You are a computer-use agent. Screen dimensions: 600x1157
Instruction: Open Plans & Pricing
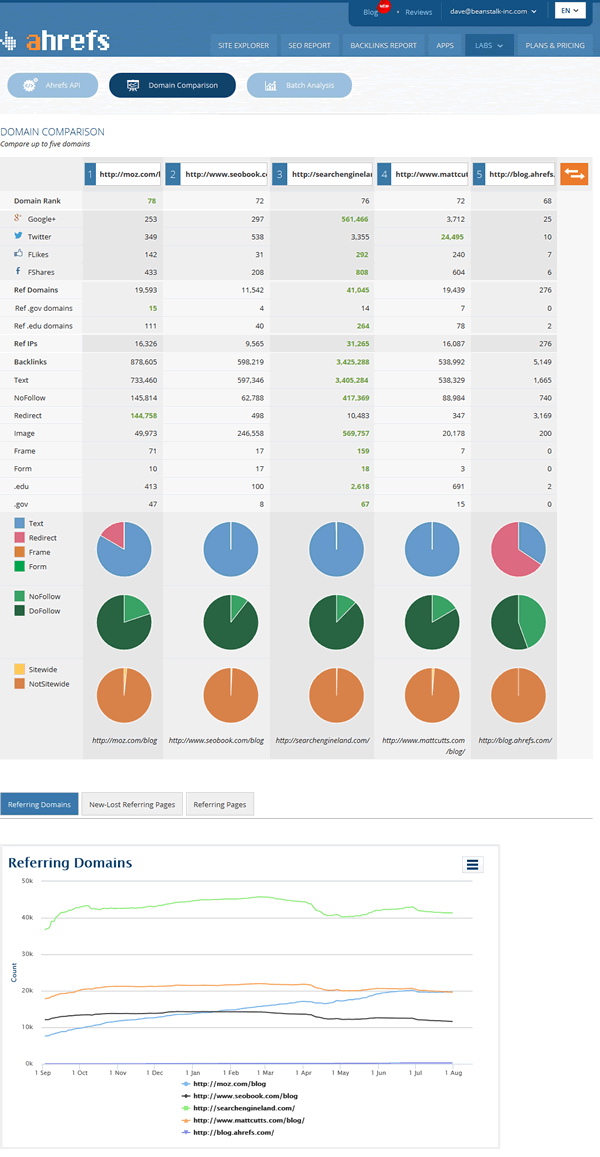coord(554,45)
